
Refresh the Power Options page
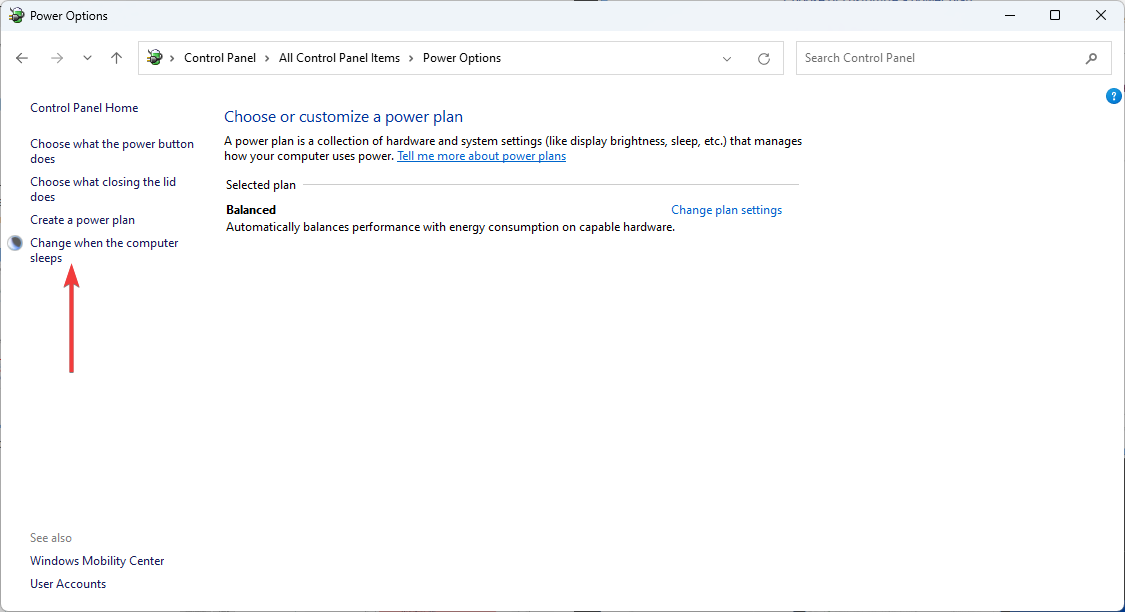coord(764,59)
